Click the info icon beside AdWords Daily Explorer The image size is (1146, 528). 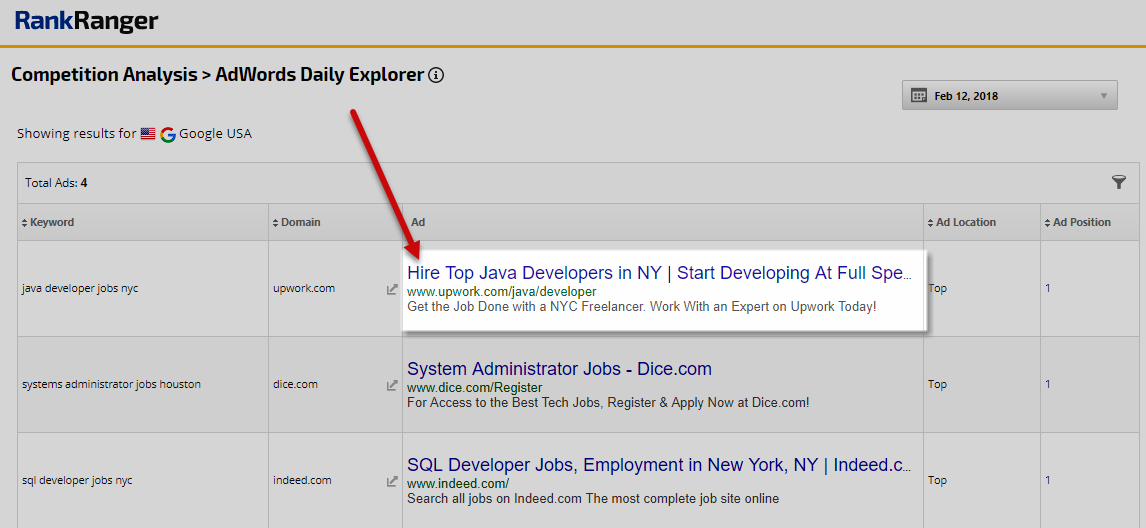click(x=436, y=75)
